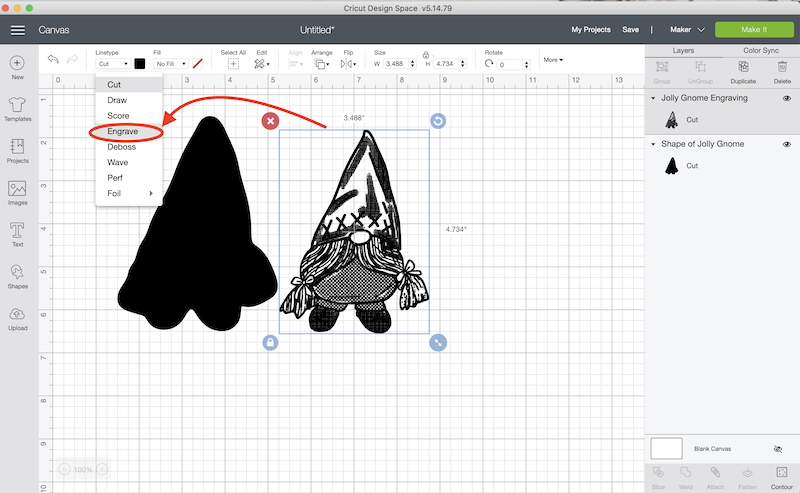The height and width of the screenshot is (493, 800).
Task: Click the Select All icon
Action: coord(233,64)
